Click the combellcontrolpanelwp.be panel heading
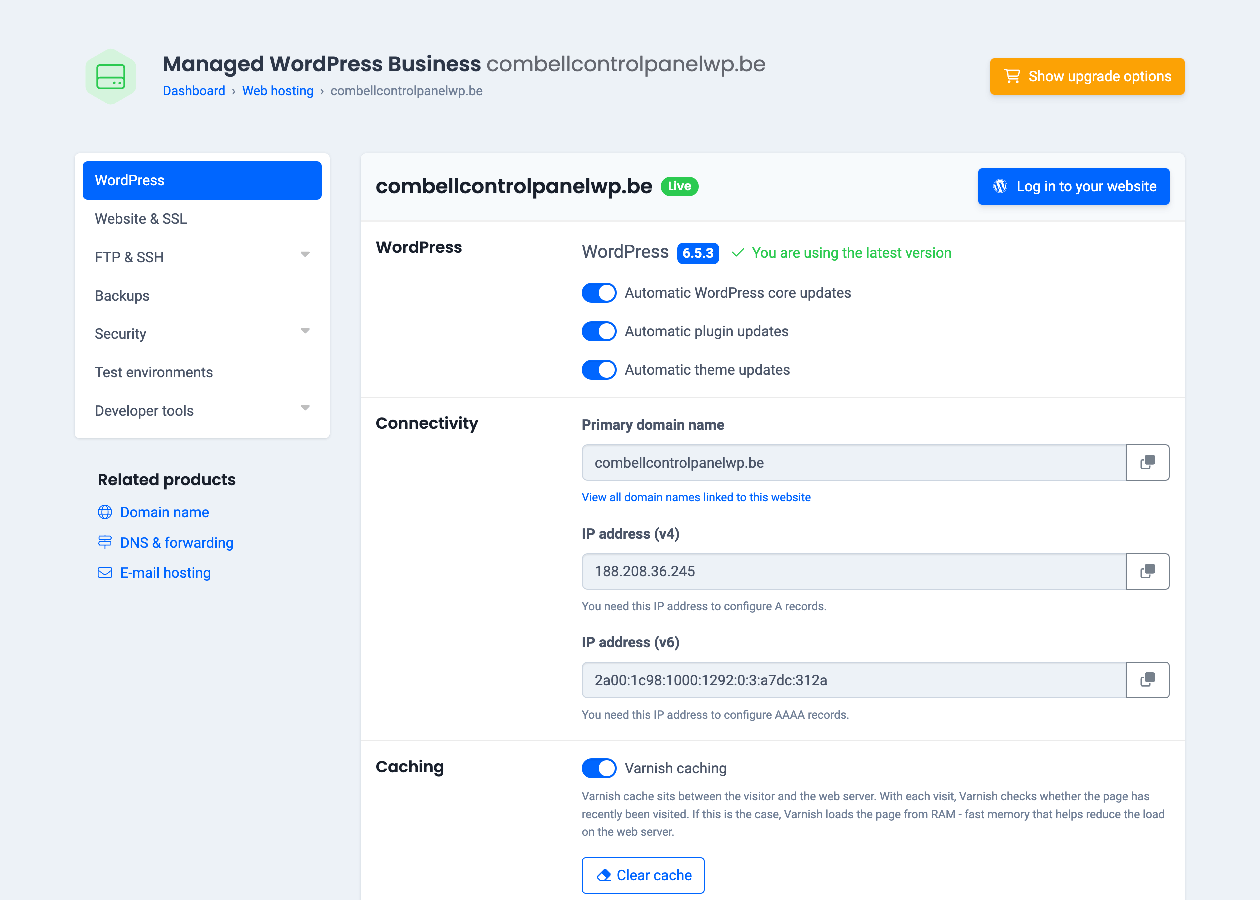1260x900 pixels. (514, 186)
